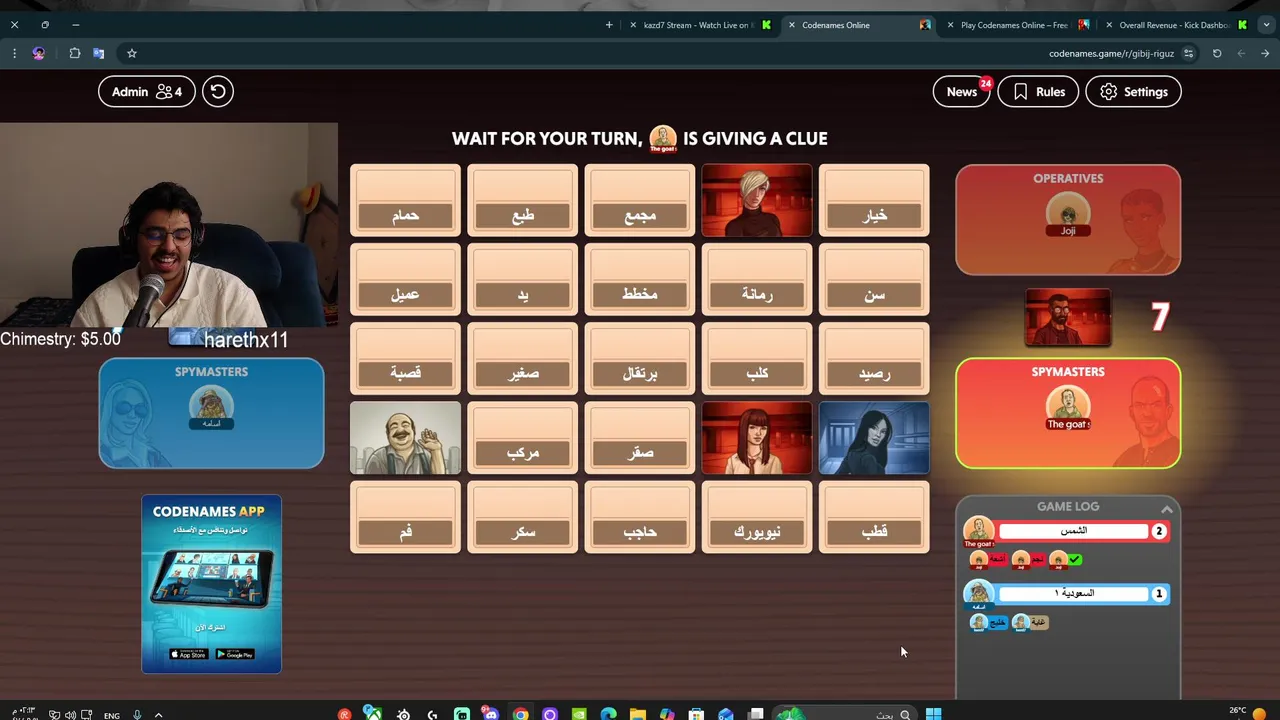The height and width of the screenshot is (720, 1280).
Task: Select the word card حمام
Action: click(405, 200)
